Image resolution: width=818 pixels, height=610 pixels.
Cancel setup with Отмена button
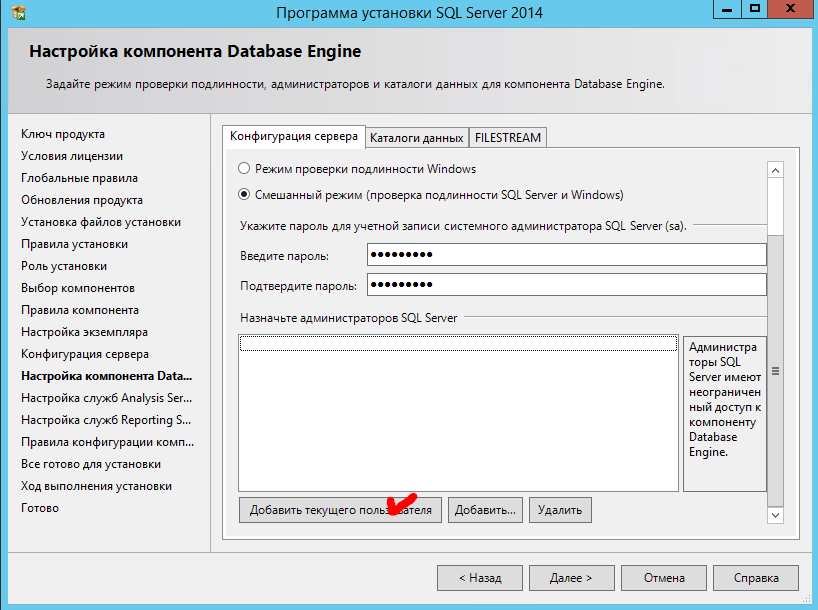pos(663,577)
